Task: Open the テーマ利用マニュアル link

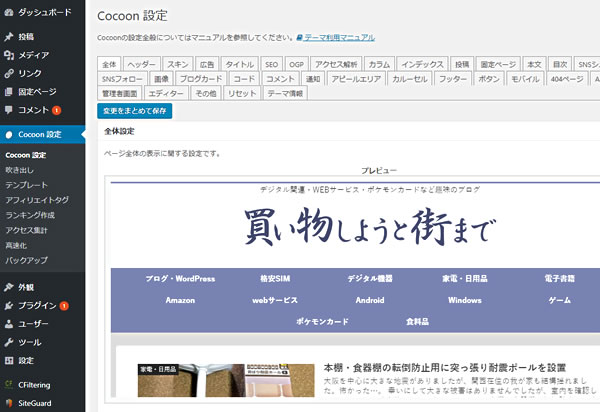Action: pos(339,37)
